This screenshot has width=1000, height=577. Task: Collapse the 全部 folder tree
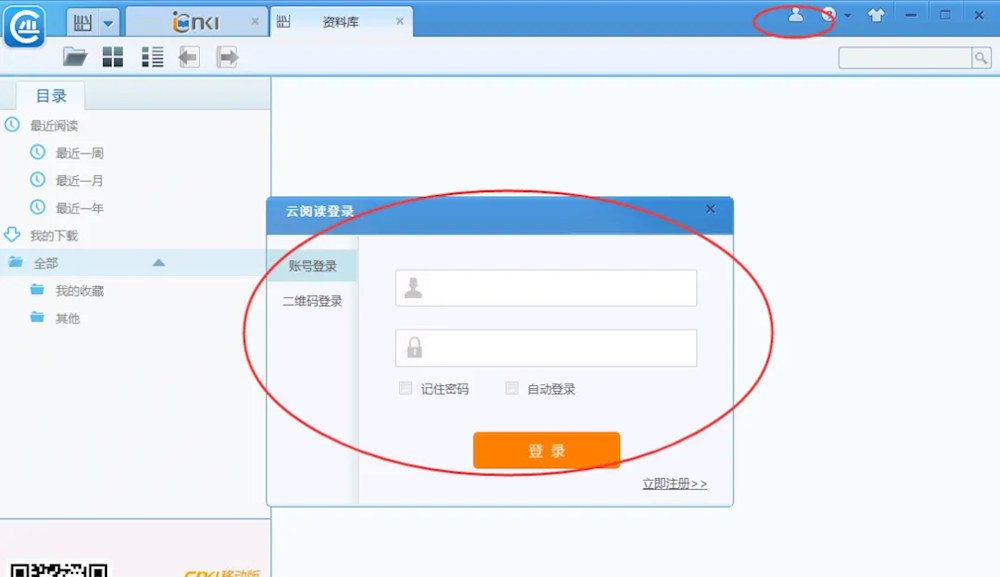[158, 263]
